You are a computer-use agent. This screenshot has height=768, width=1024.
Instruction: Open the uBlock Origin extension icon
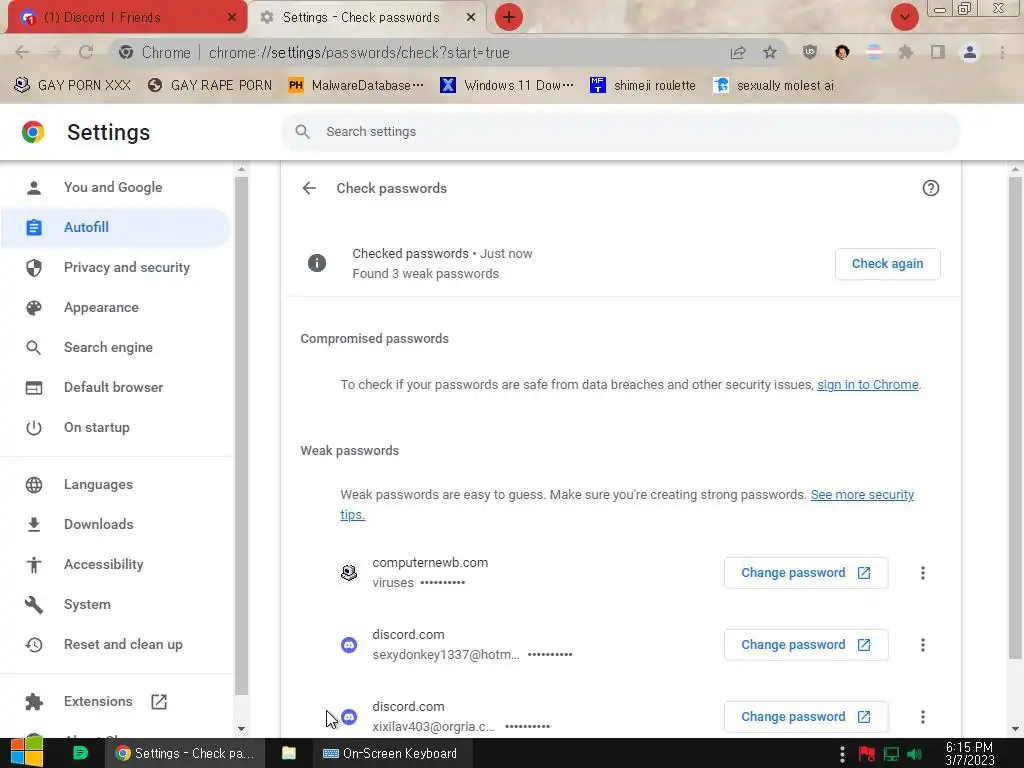point(810,52)
